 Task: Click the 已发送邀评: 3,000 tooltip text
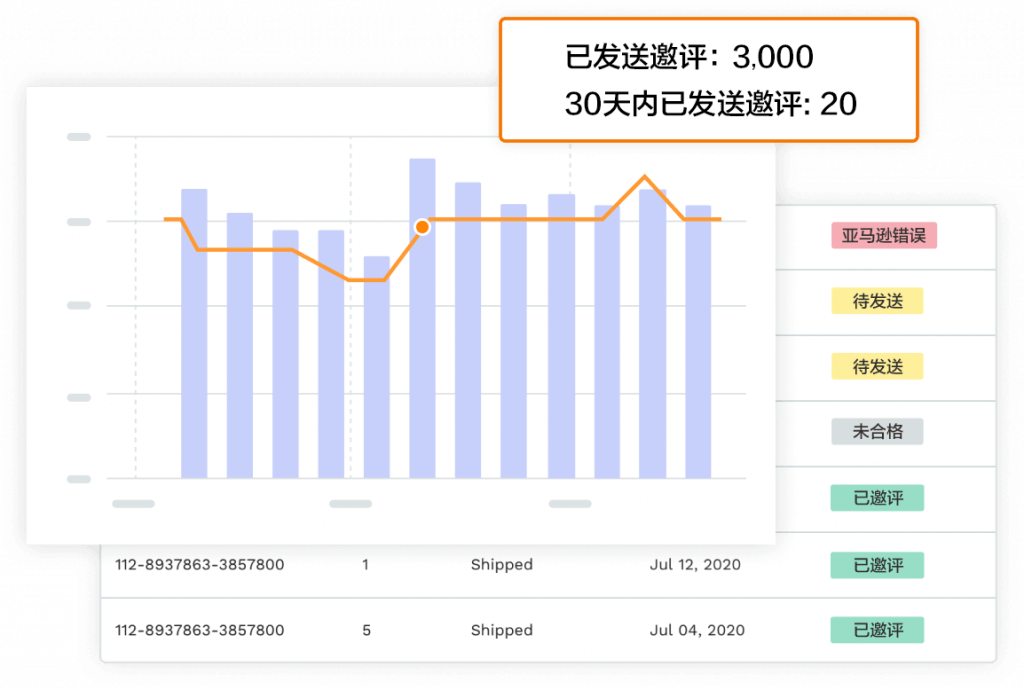click(690, 56)
